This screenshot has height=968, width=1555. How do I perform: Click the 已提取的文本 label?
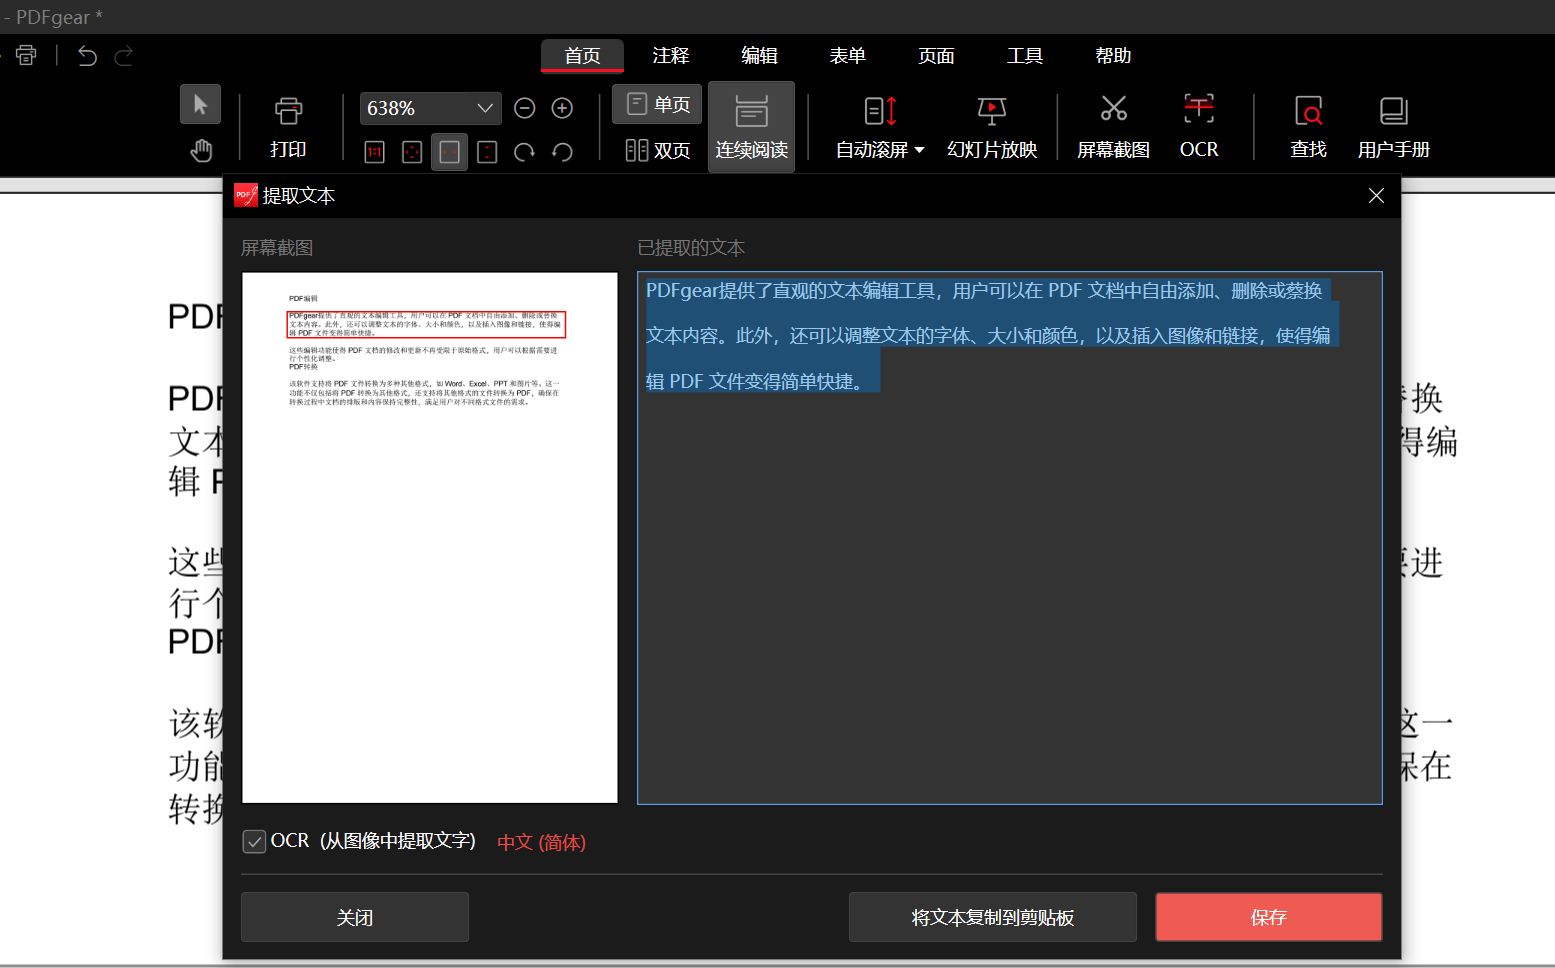[x=691, y=248]
